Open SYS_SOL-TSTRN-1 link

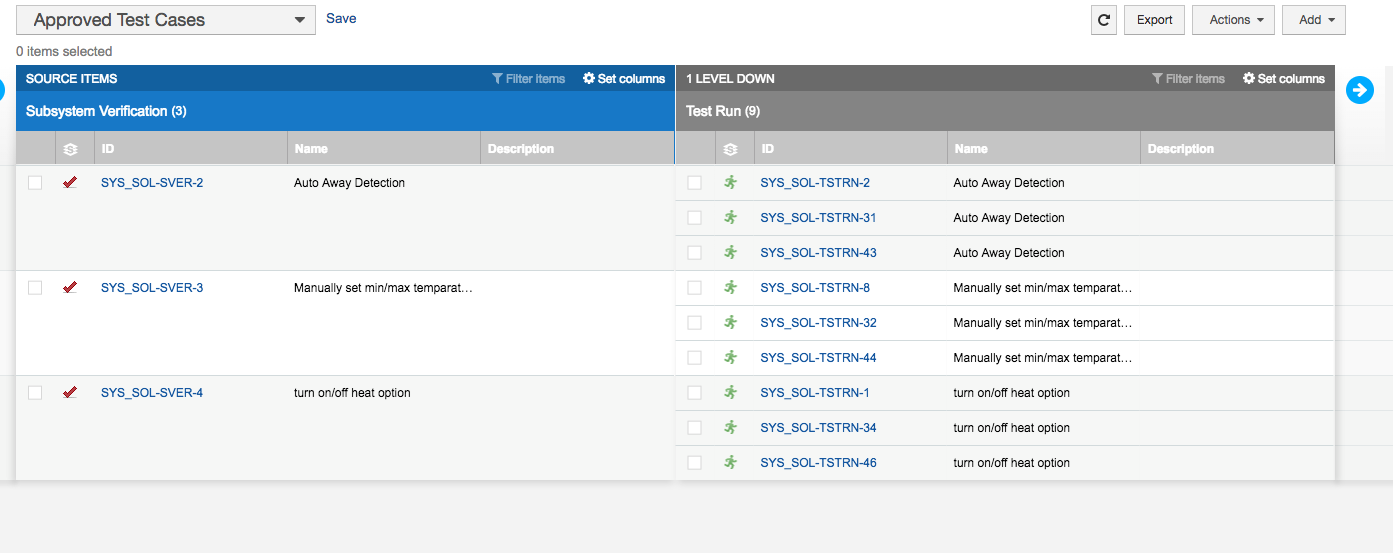(x=815, y=393)
